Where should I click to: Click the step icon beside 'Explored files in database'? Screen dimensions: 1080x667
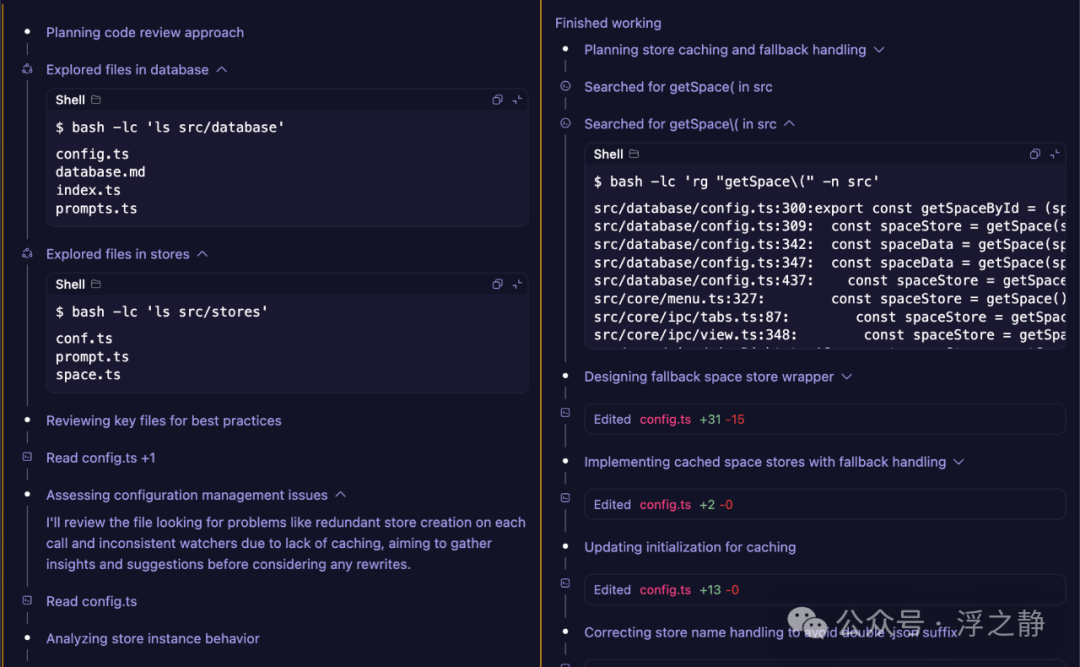pyautogui.click(x=27, y=69)
